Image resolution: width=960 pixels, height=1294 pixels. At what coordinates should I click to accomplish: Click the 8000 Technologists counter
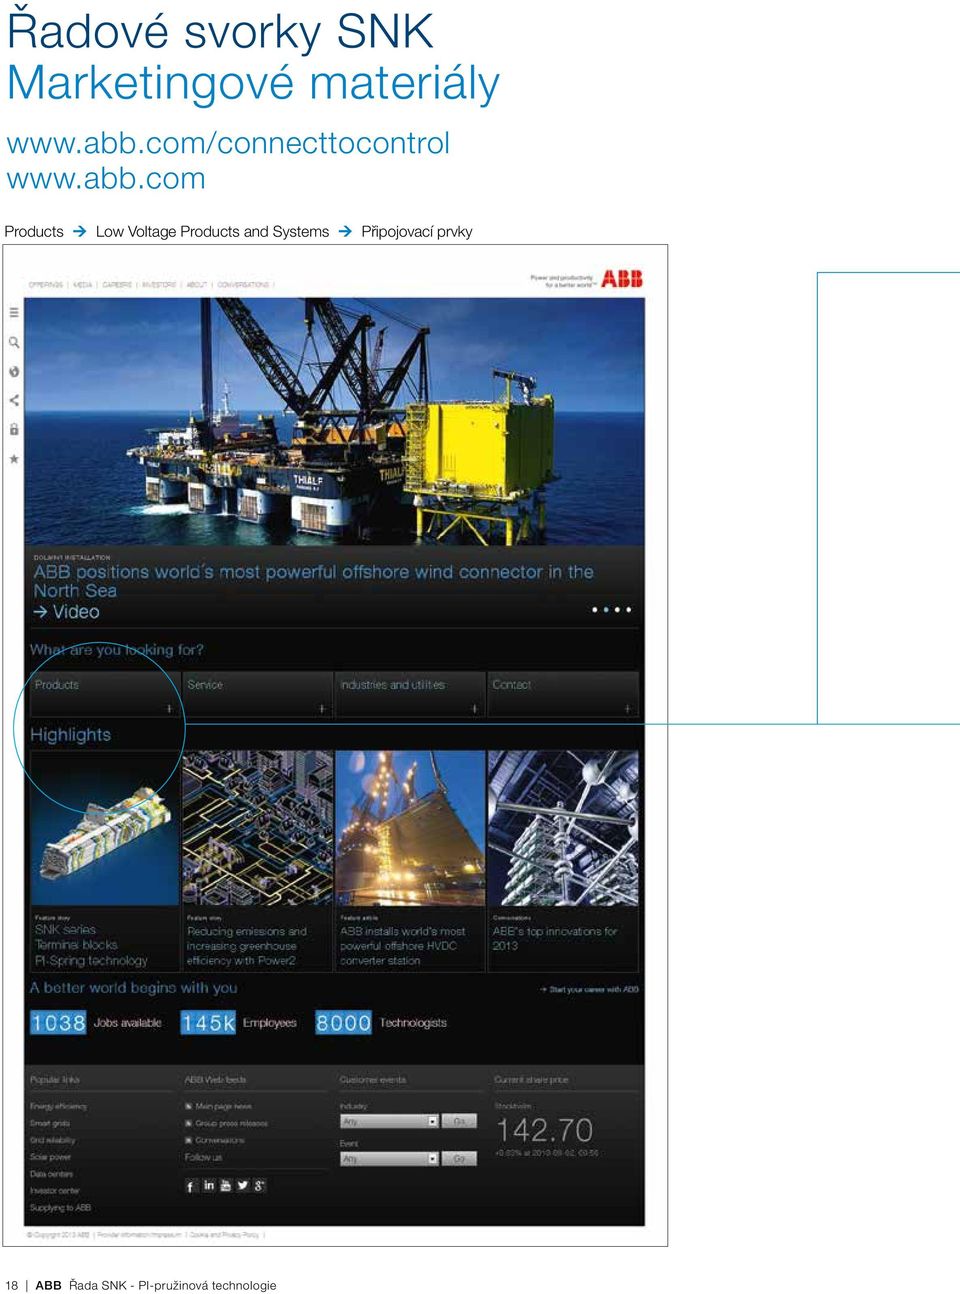(x=381, y=1022)
